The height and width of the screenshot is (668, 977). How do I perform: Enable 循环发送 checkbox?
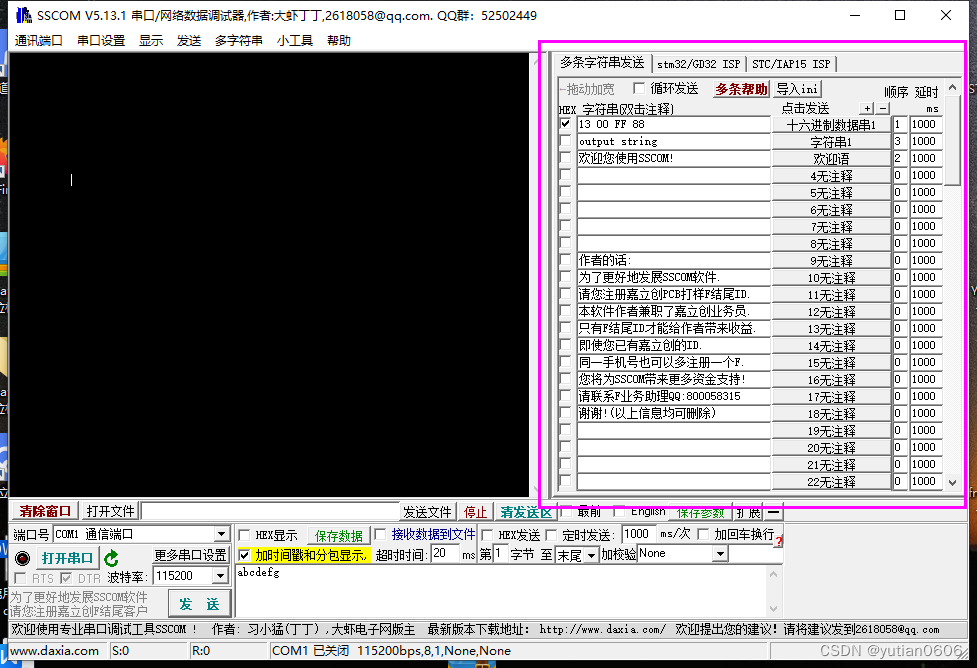click(x=639, y=88)
